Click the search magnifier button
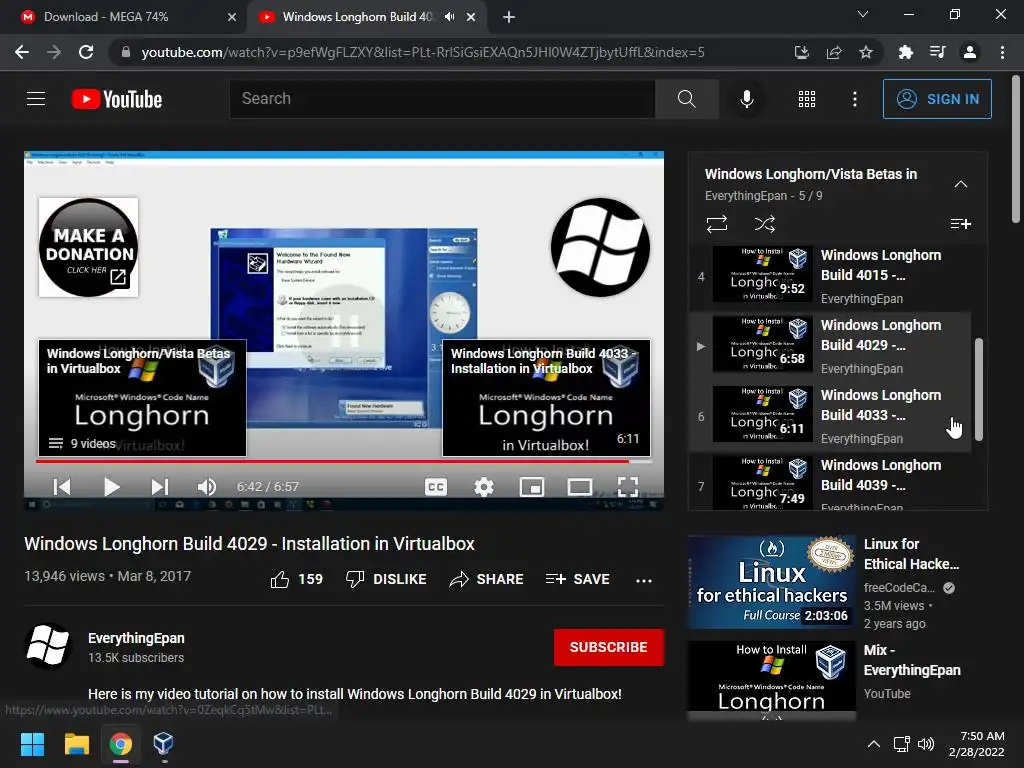The image size is (1024, 768). click(x=686, y=99)
